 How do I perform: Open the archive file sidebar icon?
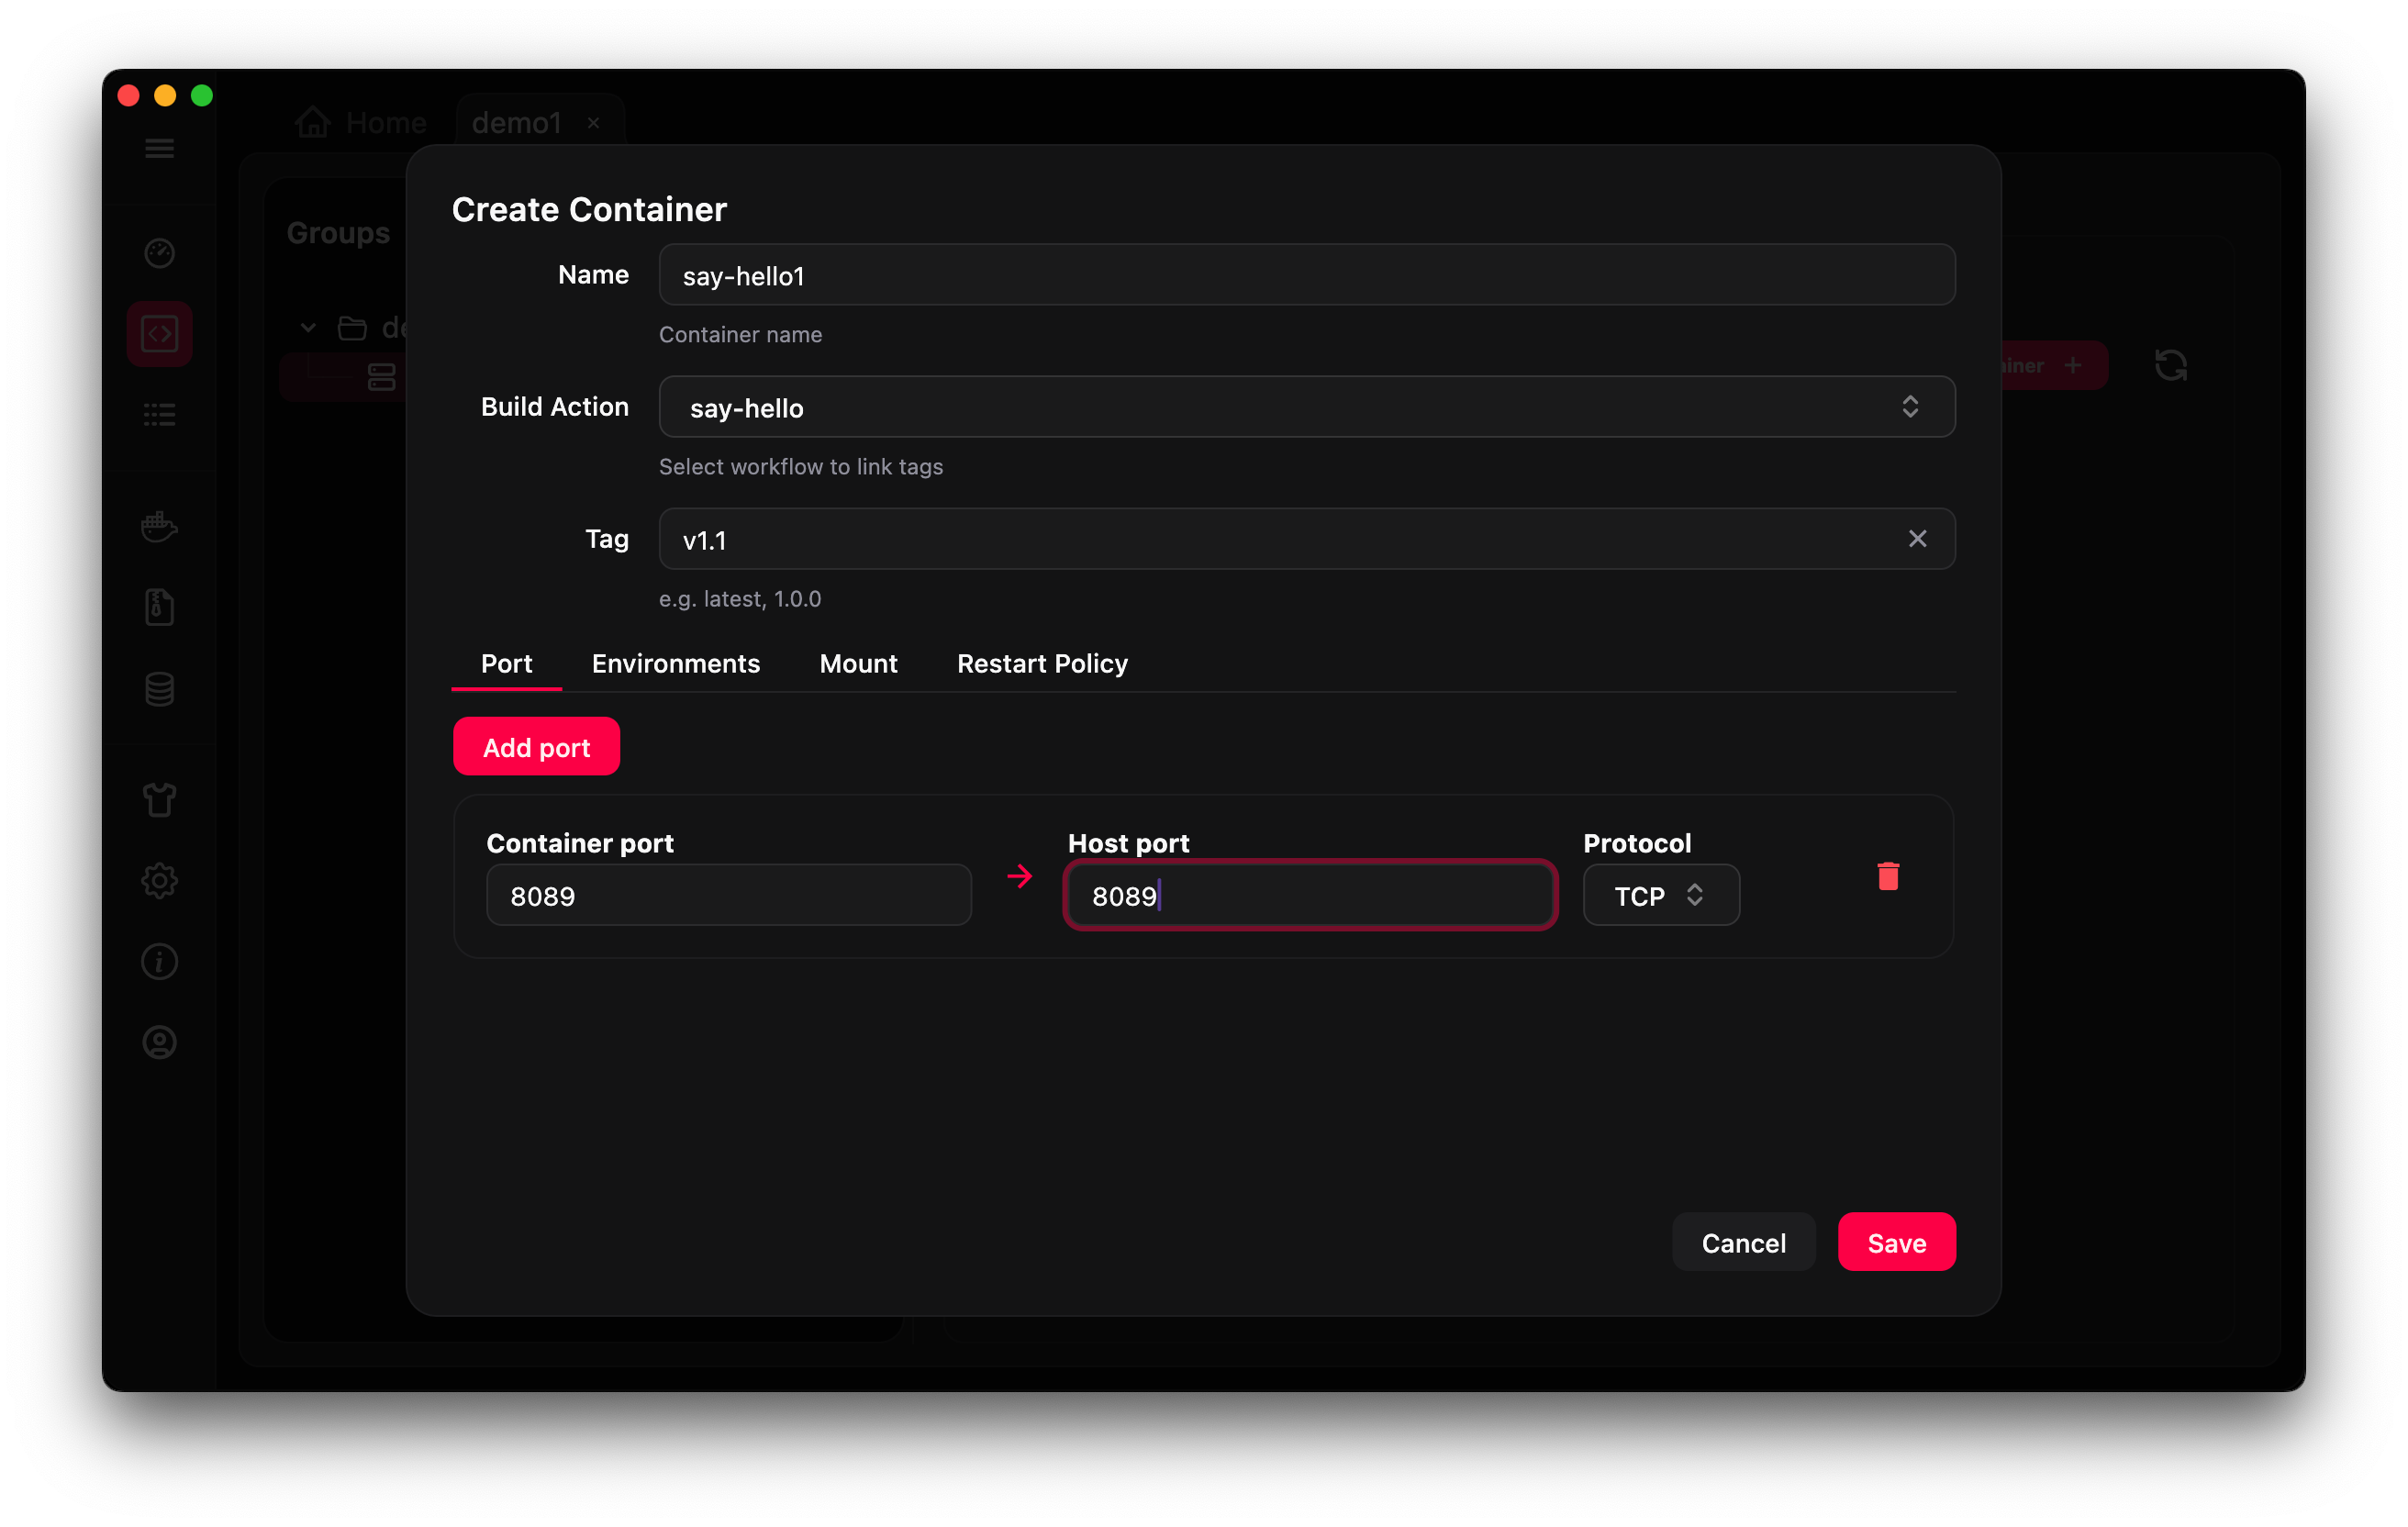click(x=159, y=607)
